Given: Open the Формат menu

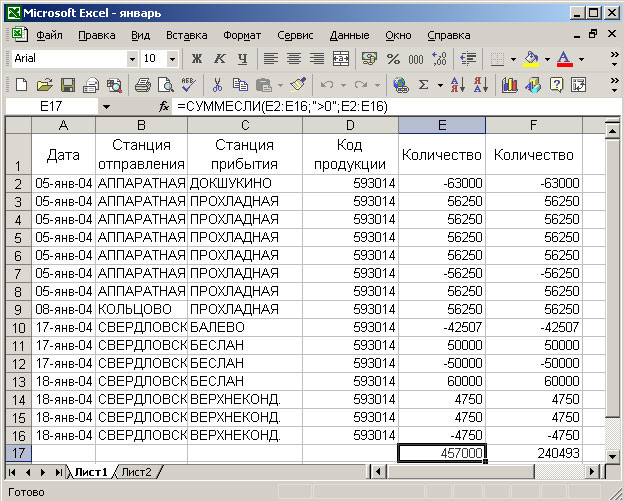Looking at the screenshot, I should pos(242,35).
